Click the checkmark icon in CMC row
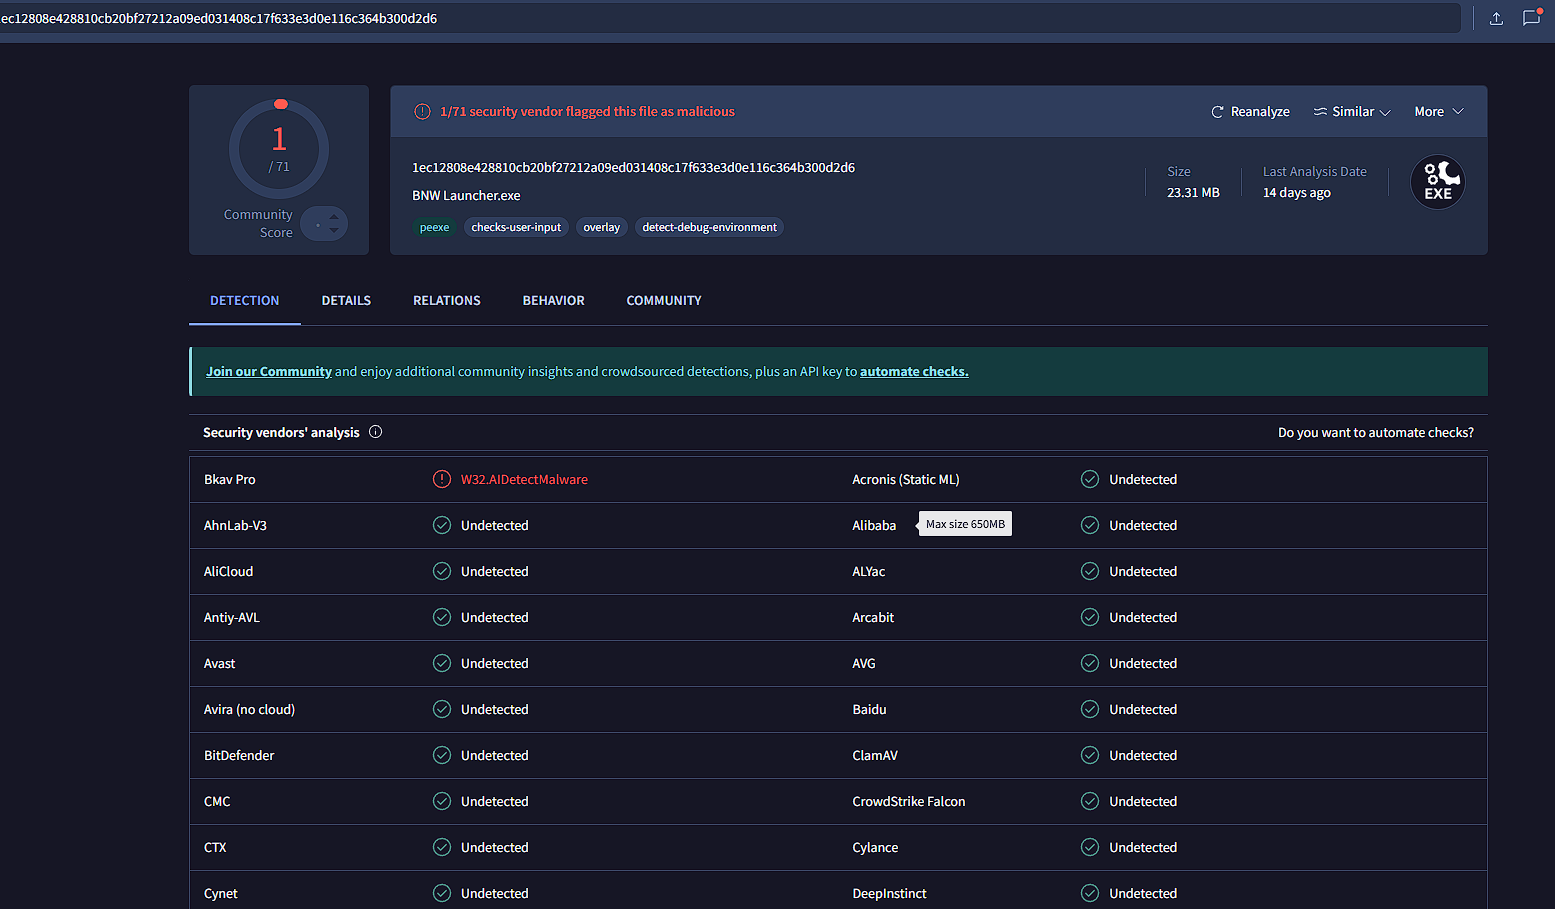 442,801
